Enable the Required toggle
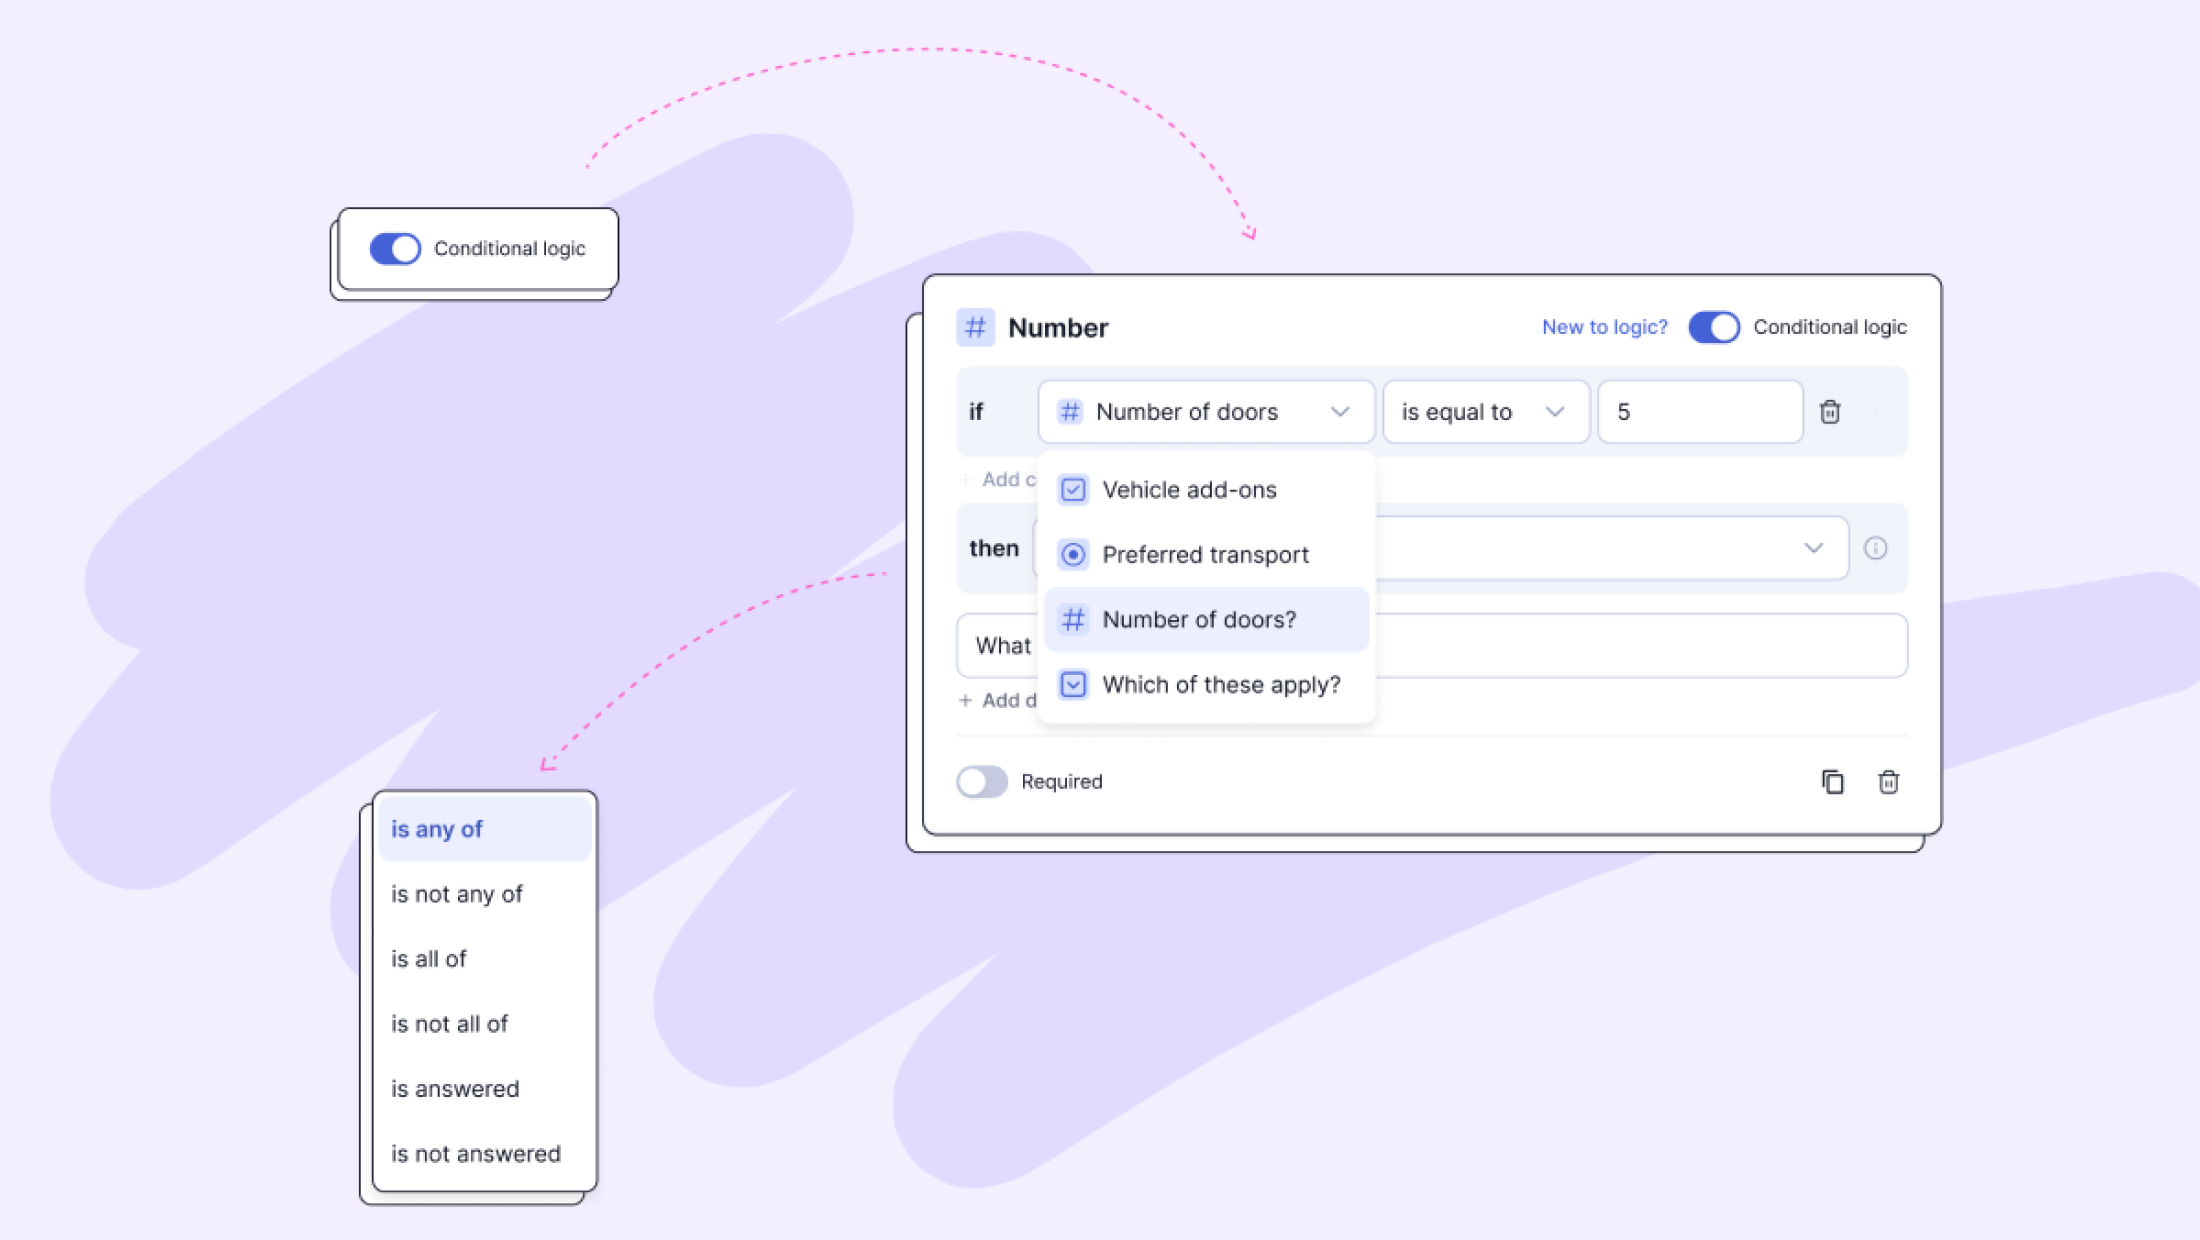The width and height of the screenshot is (2200, 1240). coord(981,781)
